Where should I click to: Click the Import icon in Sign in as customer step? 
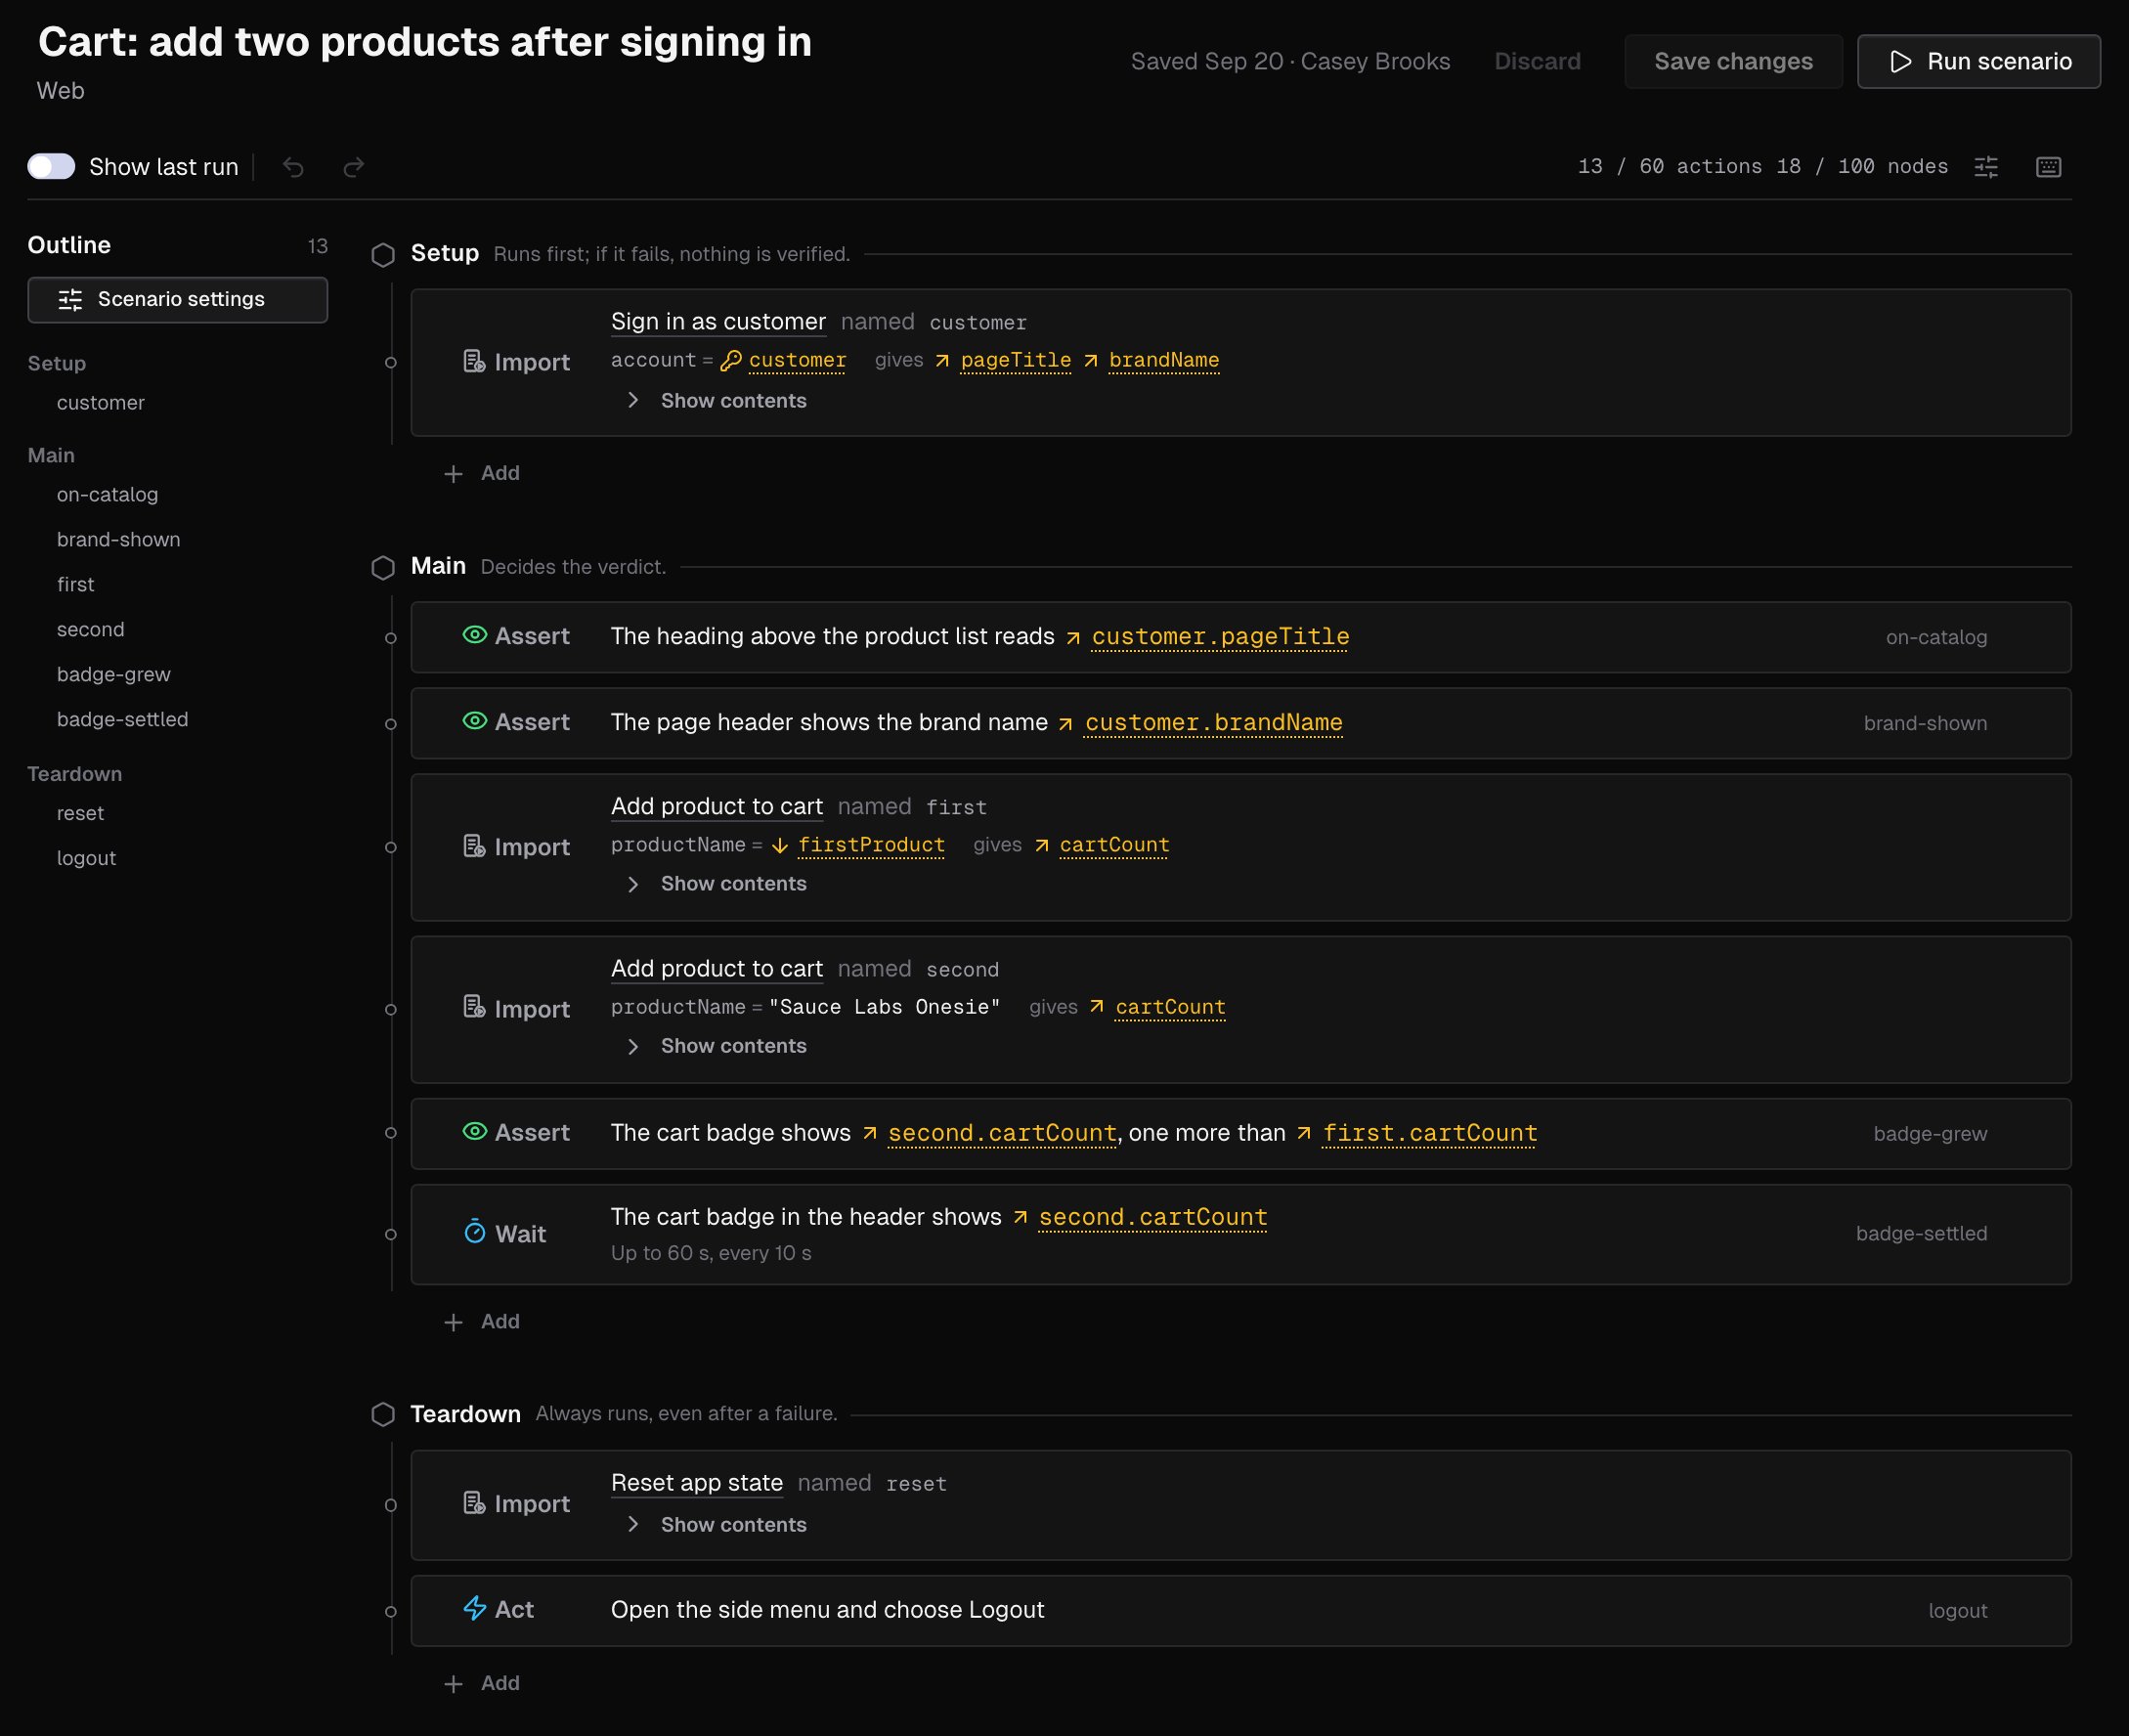click(x=474, y=362)
